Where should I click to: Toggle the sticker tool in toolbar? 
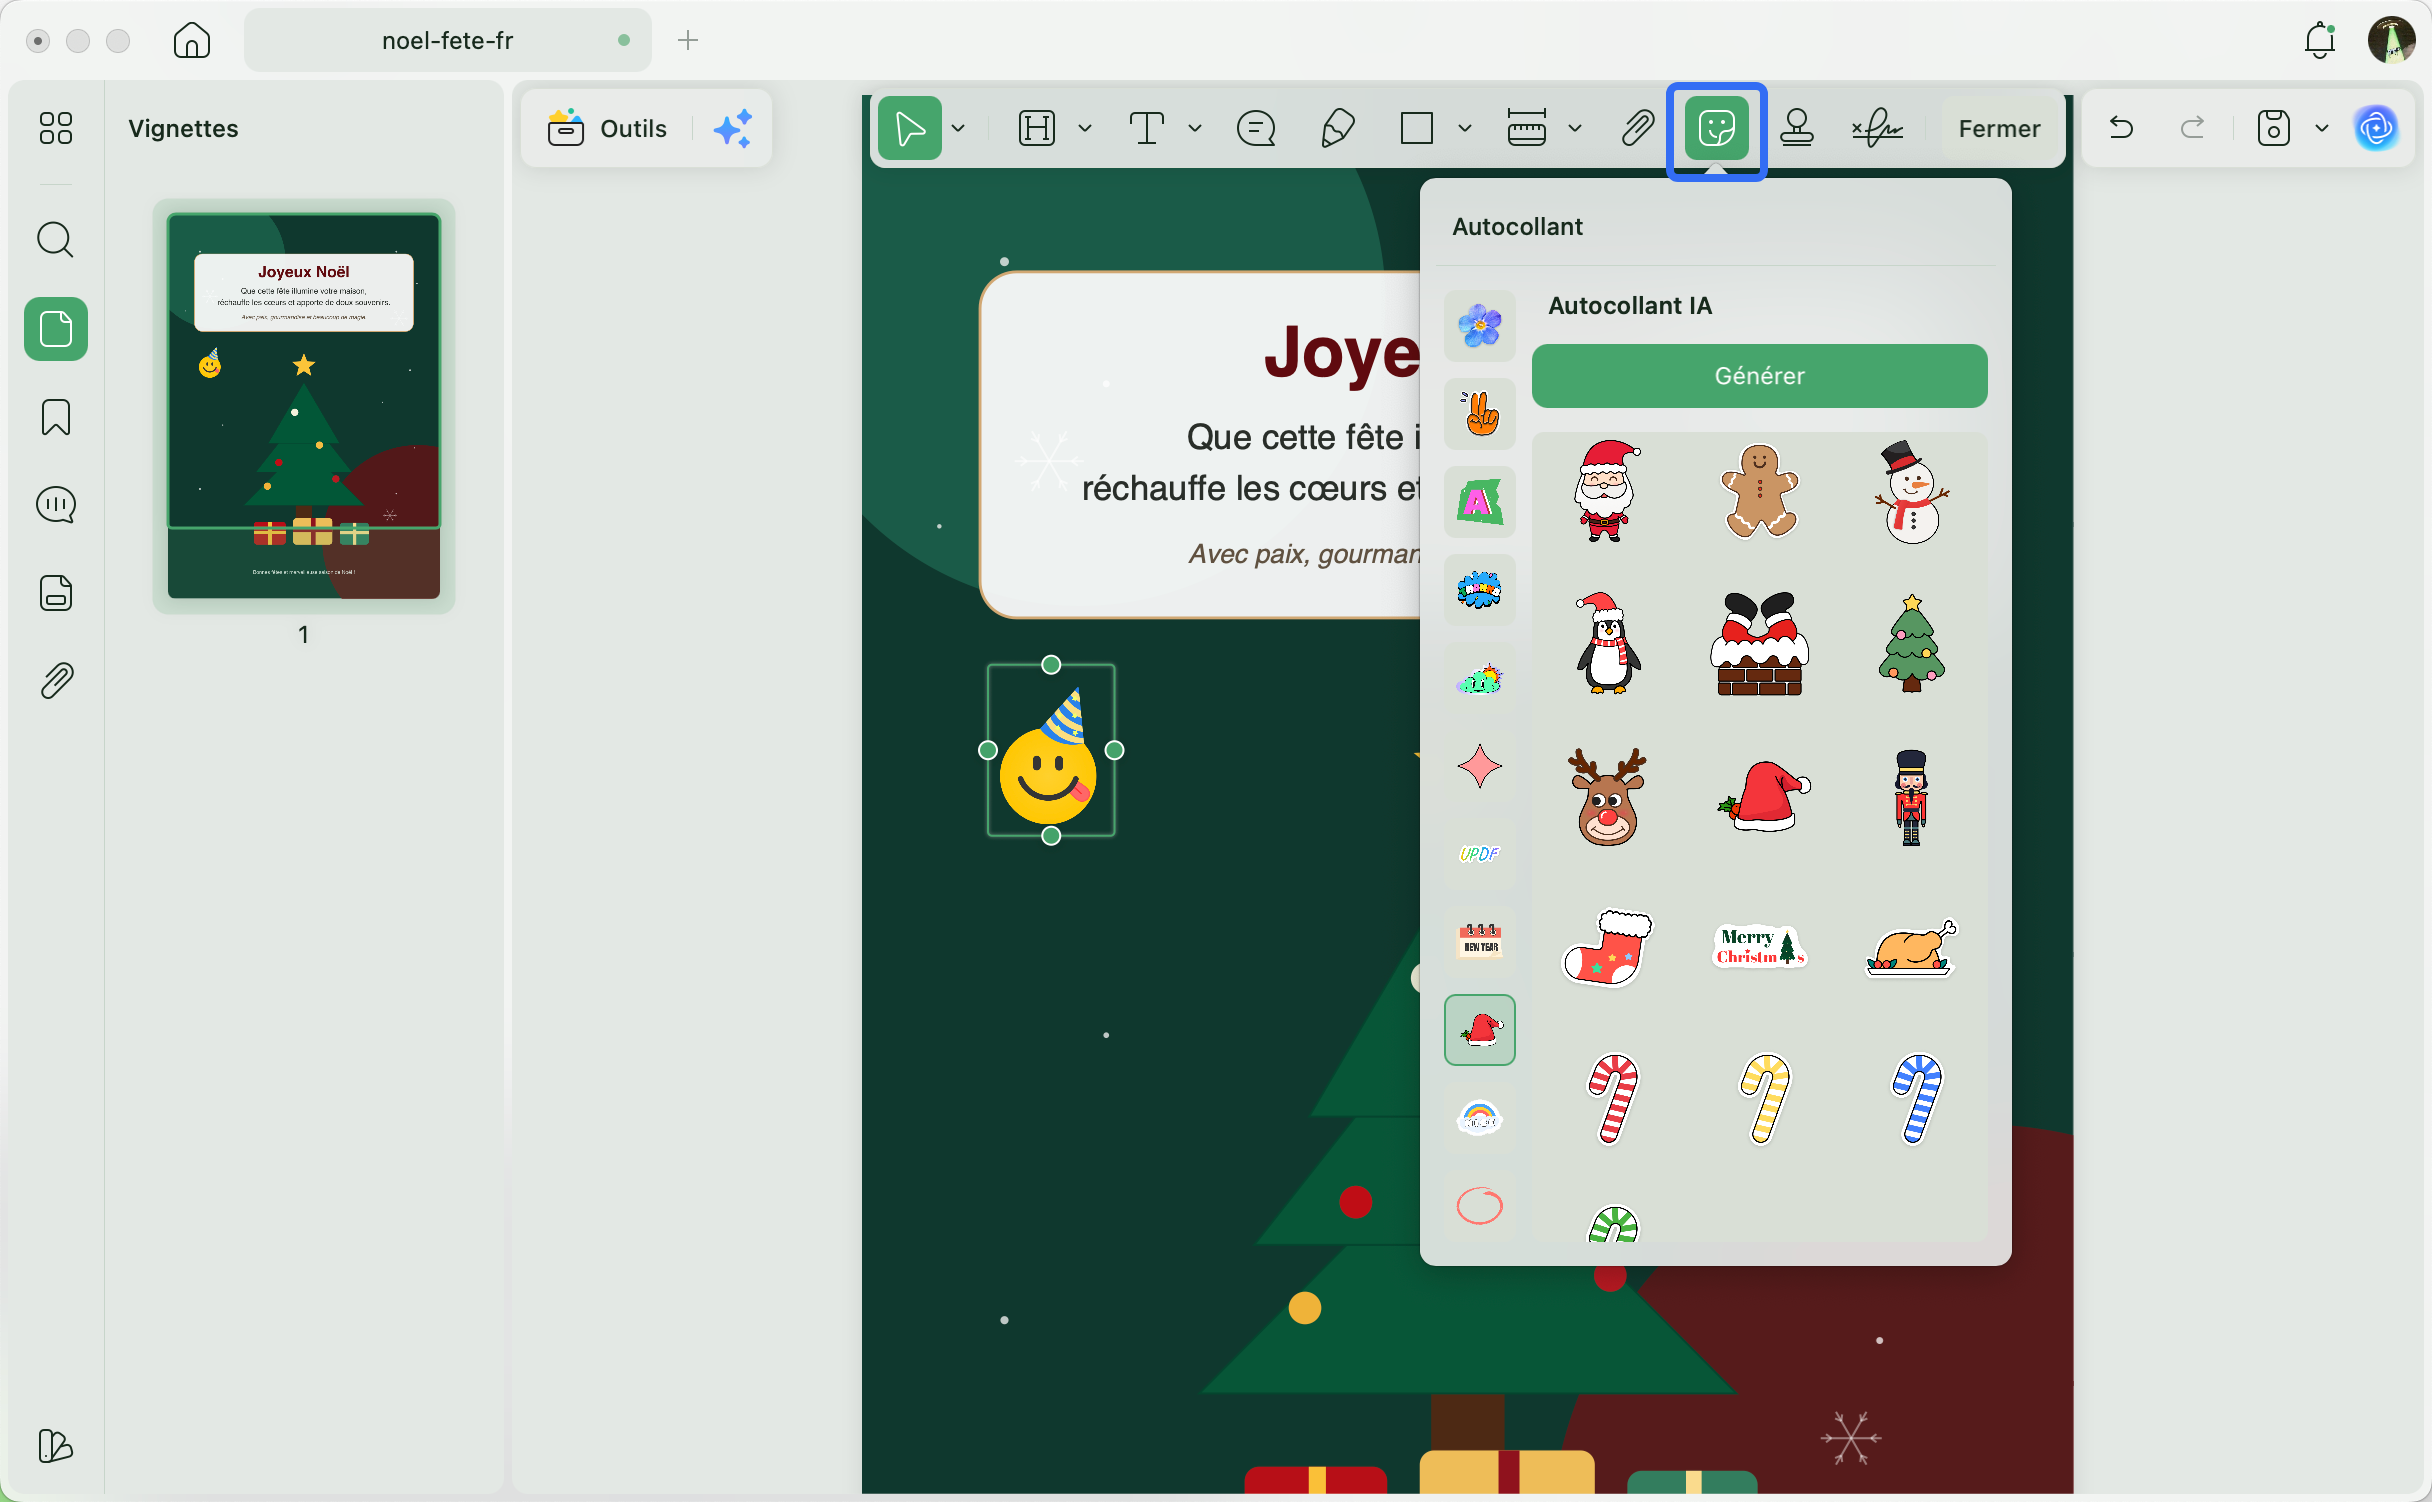[1717, 128]
